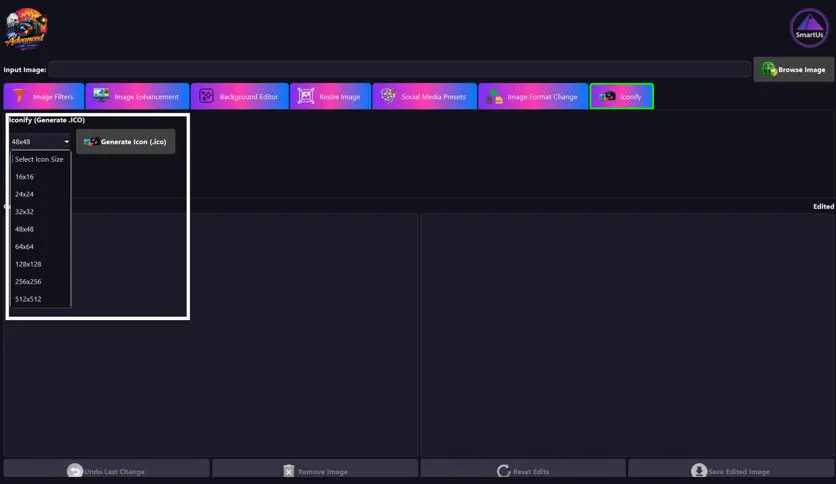Click Generate Icon (.ico) button
Viewport: 836px width, 484px height.
click(125, 142)
